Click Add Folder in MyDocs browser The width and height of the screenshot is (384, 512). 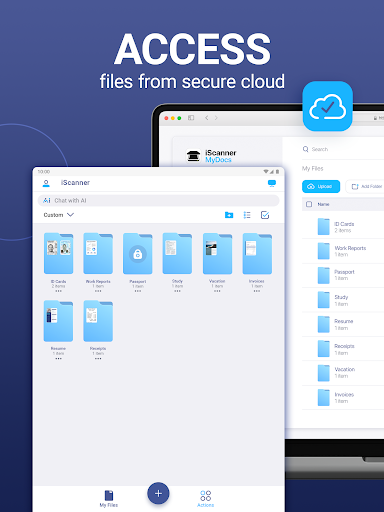(365, 186)
